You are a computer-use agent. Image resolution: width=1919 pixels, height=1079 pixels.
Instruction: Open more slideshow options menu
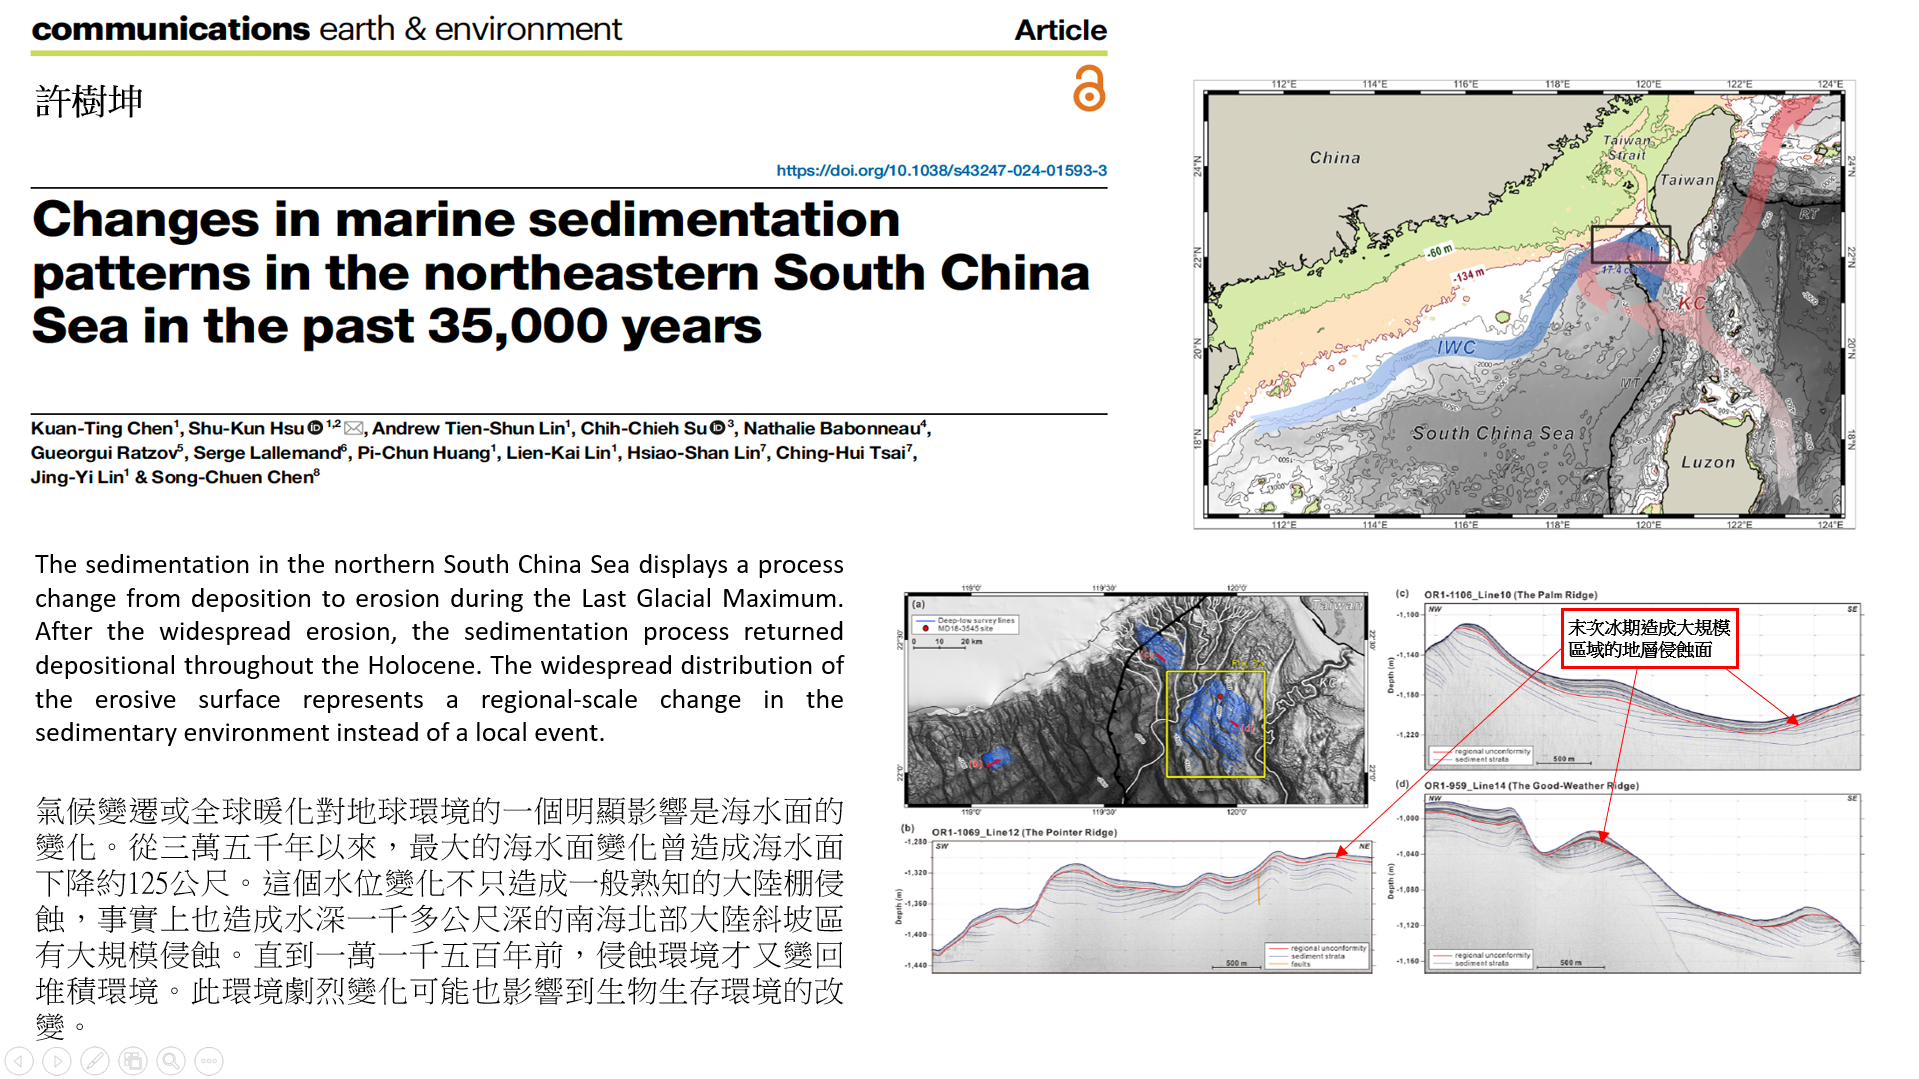point(209,1061)
